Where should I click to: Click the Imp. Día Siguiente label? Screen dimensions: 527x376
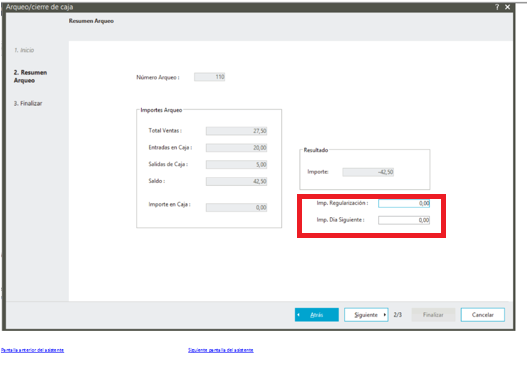coord(340,220)
